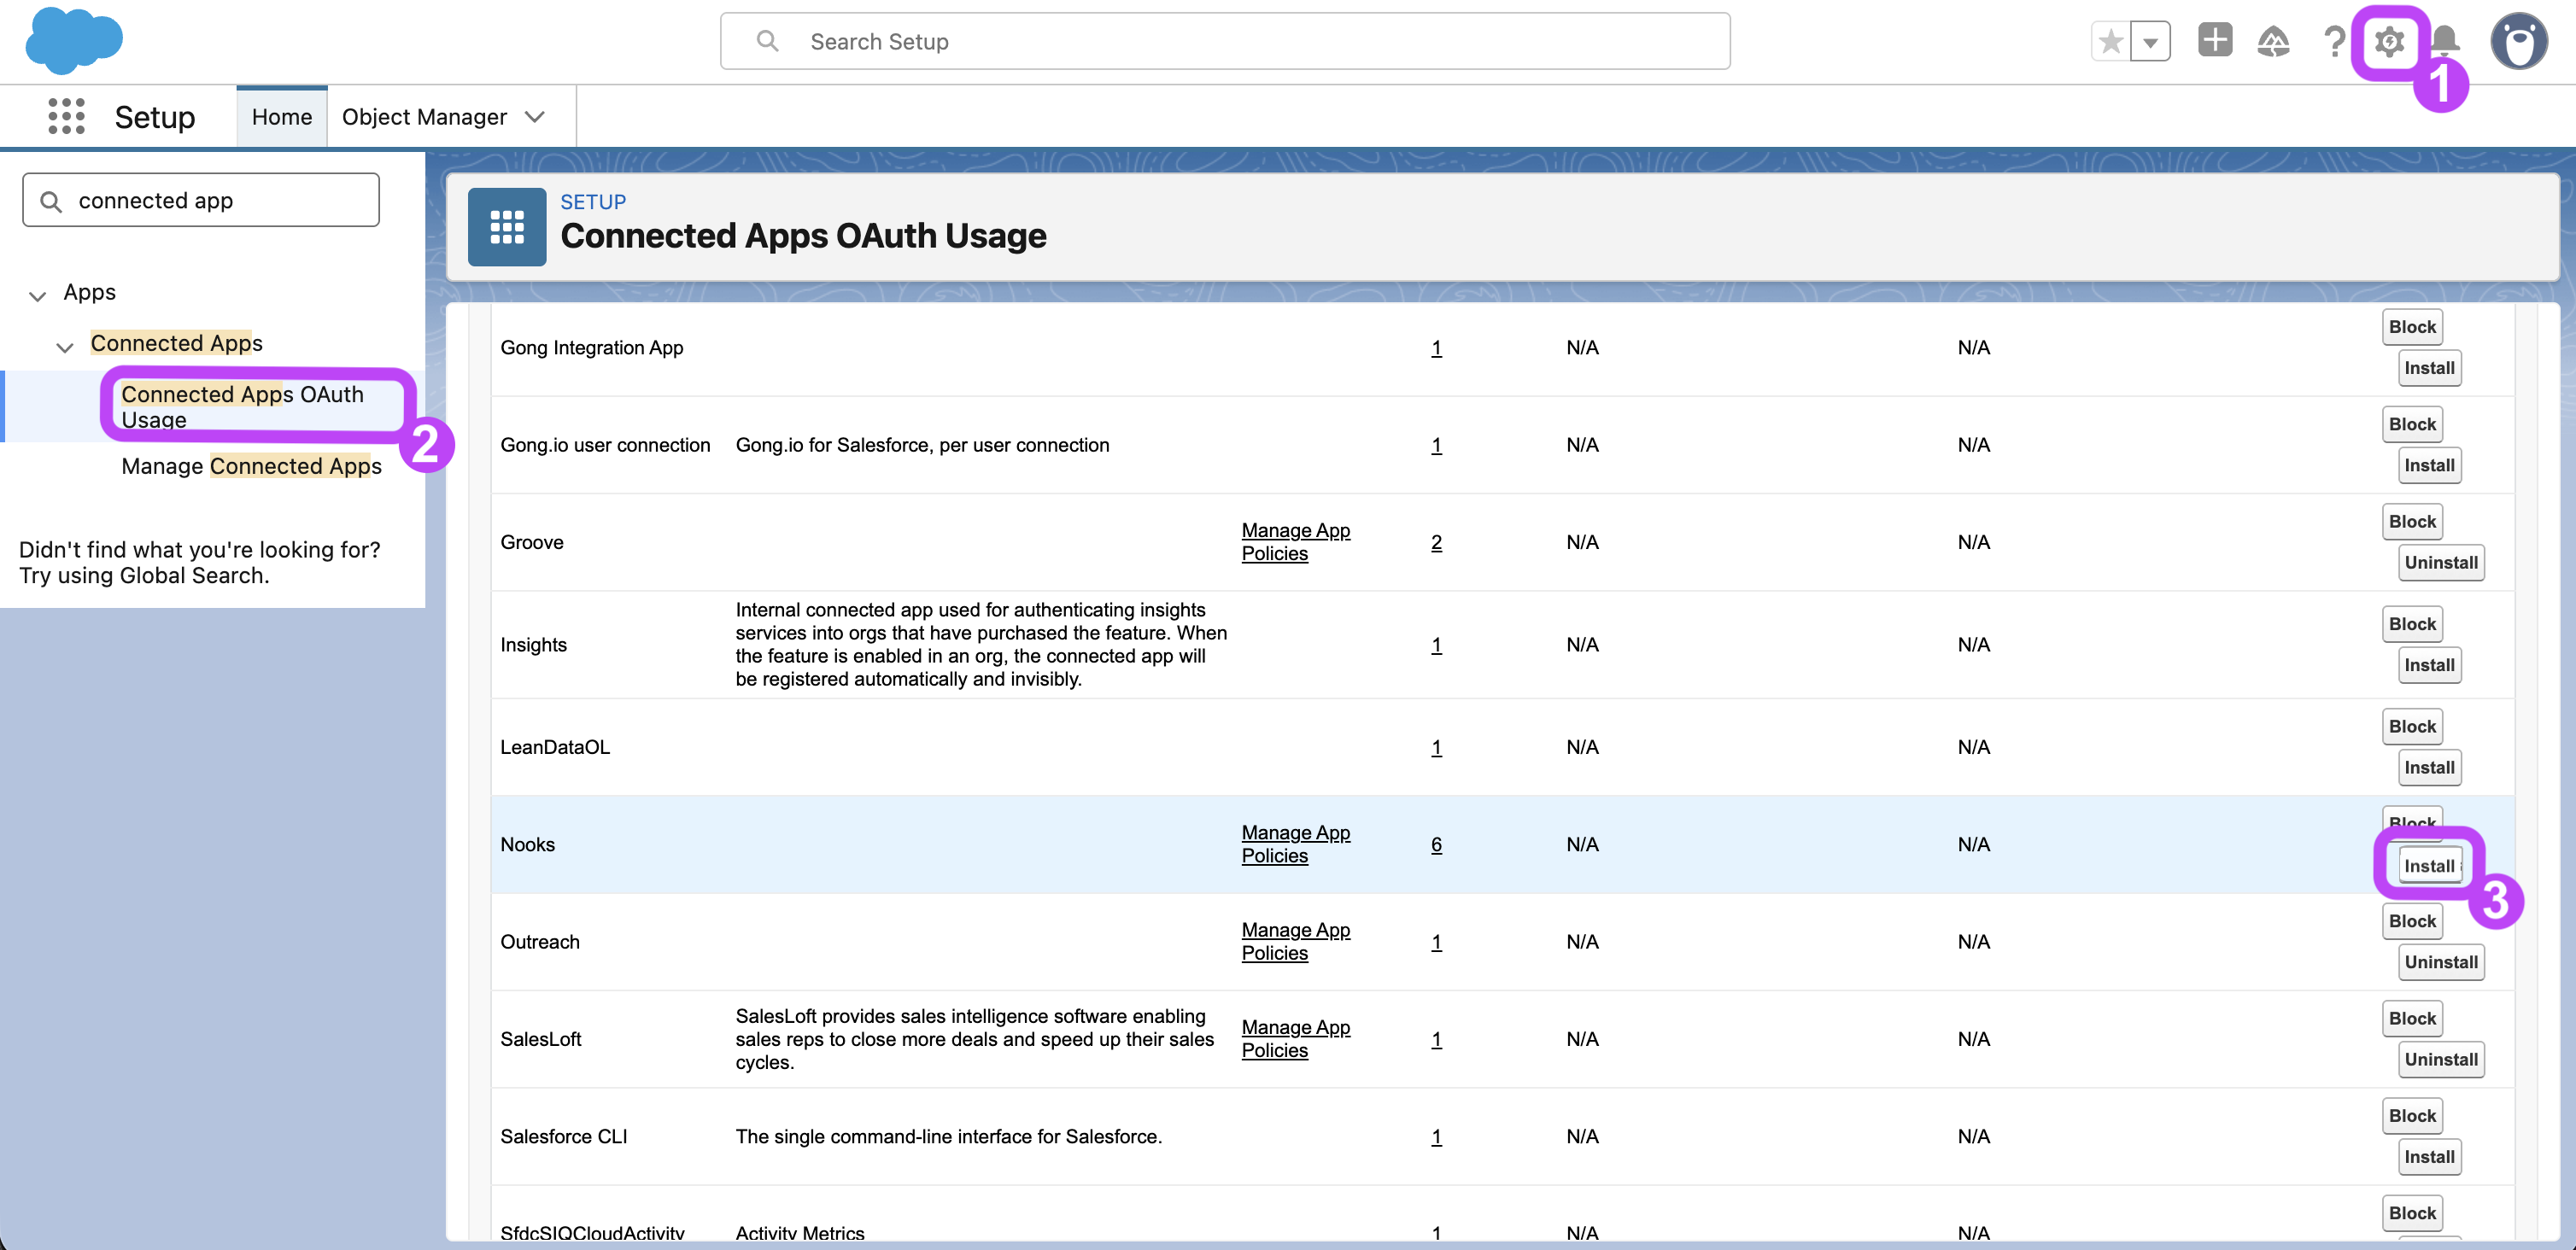Image resolution: width=2576 pixels, height=1250 pixels.
Task: Uninstall the Outreach app
Action: [x=2441, y=962]
